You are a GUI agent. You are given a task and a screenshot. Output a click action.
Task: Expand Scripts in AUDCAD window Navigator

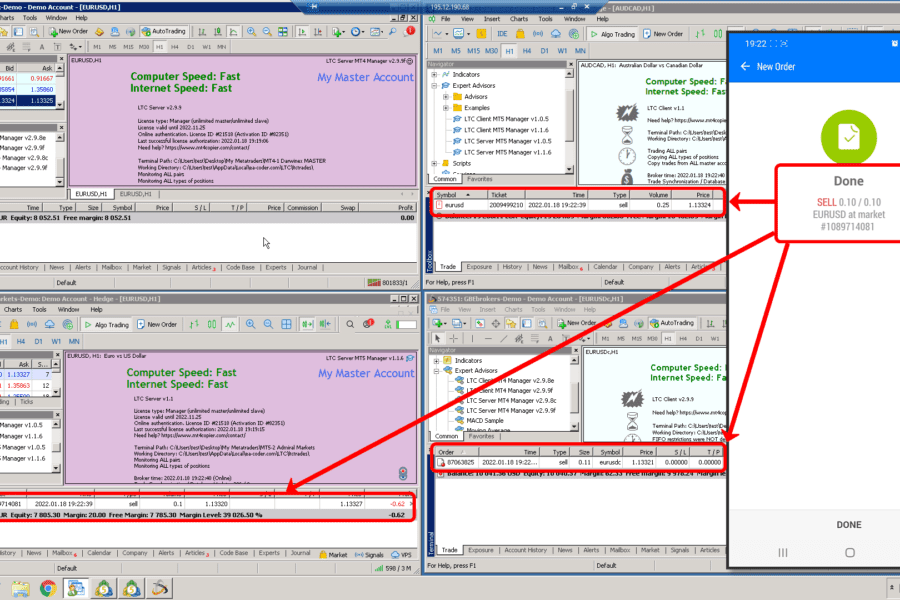click(435, 163)
